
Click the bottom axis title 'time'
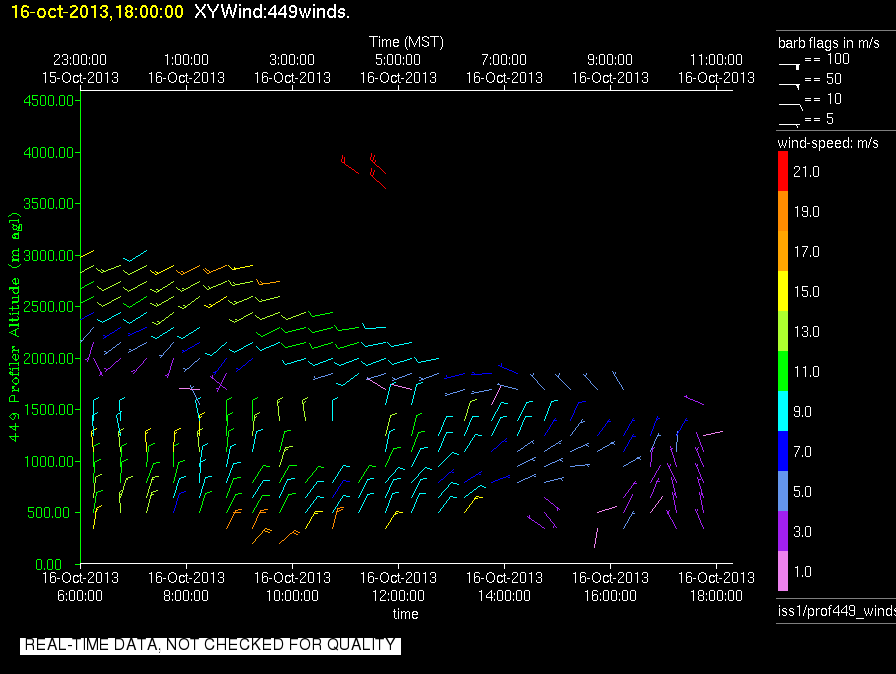(x=405, y=614)
